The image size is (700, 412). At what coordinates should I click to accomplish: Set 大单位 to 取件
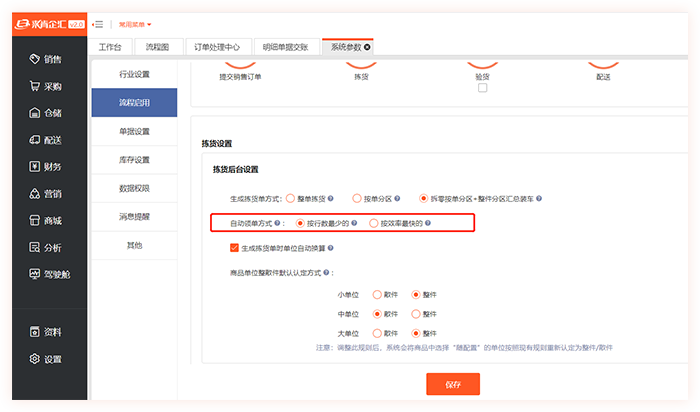coord(377,333)
